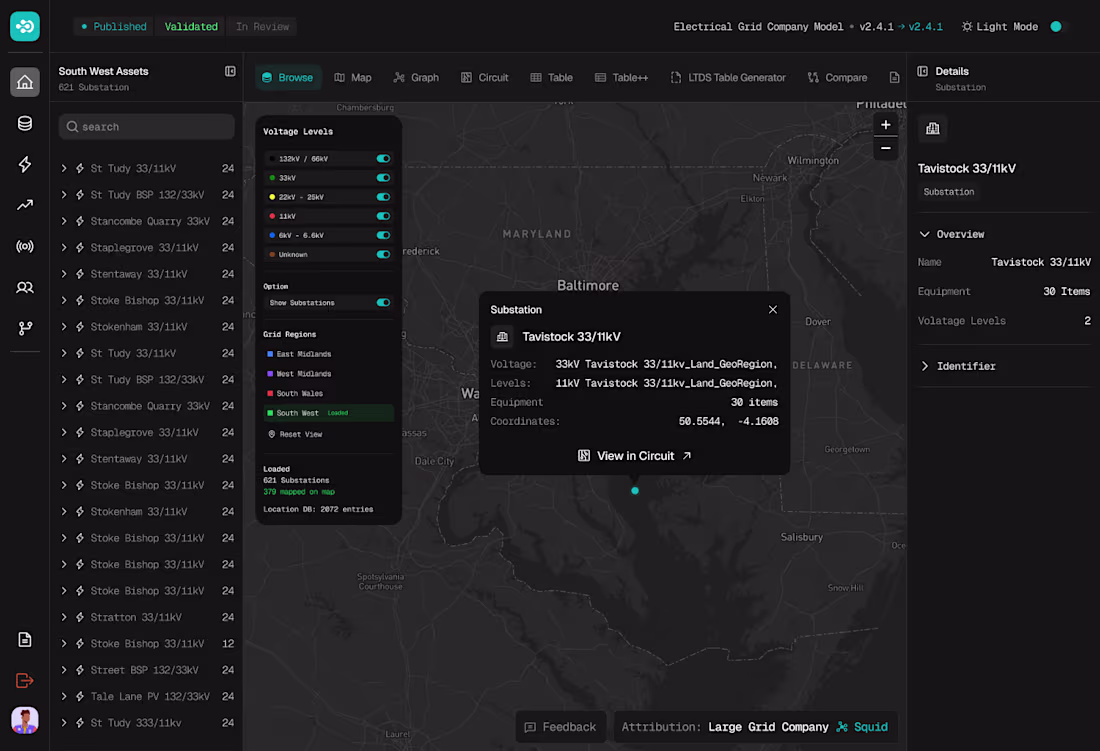Screen dimensions: 1100x751
Task: Switch to the Map tab
Action: (353, 78)
